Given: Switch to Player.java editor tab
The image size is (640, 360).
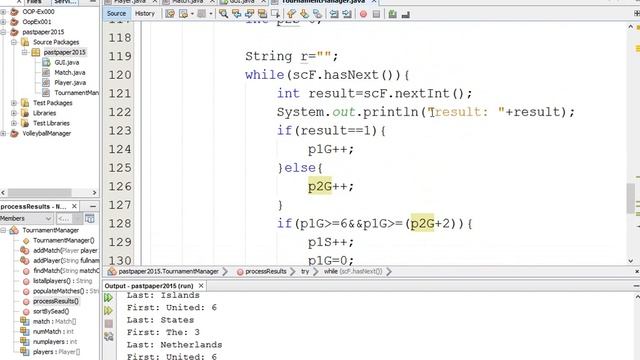Looking at the screenshot, I should 129,2.
